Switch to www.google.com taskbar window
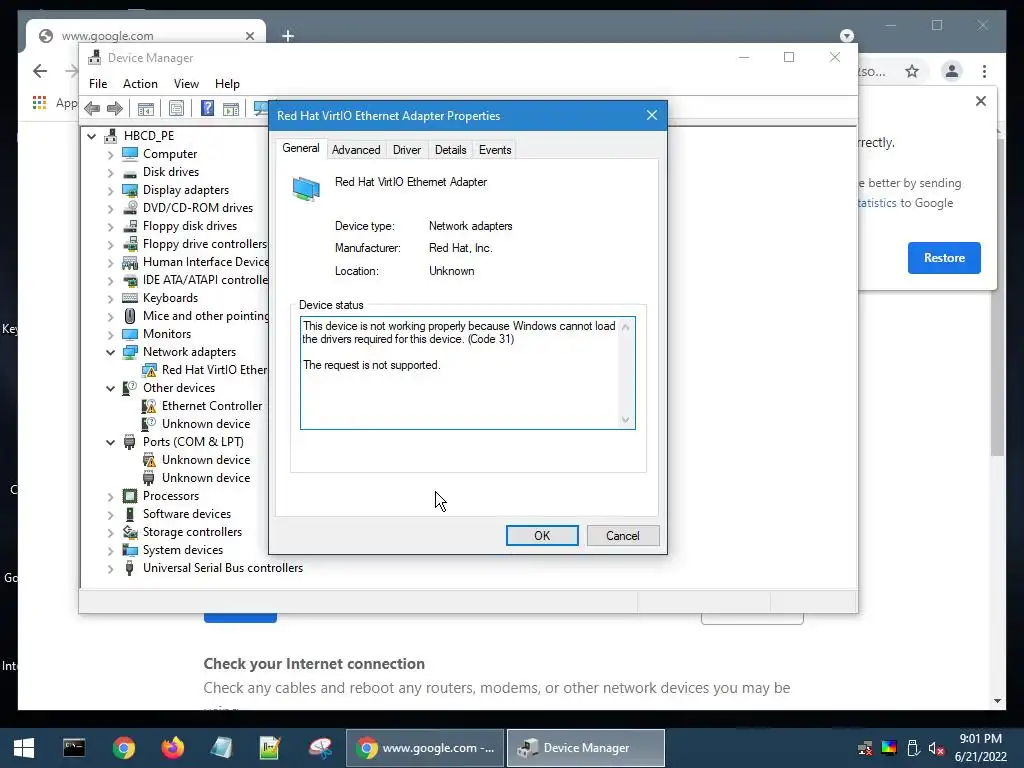 click(x=425, y=748)
